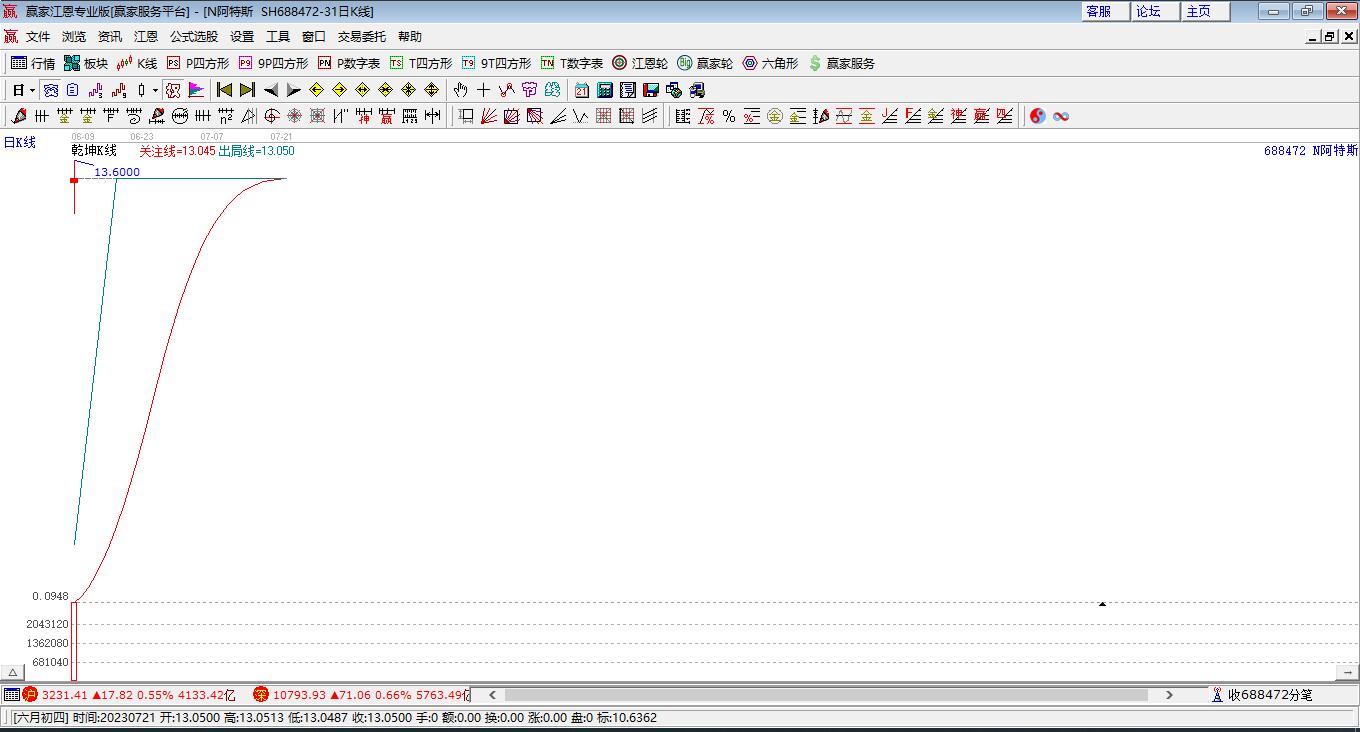Expand panel with bottom-left up triangle

(x=13, y=672)
